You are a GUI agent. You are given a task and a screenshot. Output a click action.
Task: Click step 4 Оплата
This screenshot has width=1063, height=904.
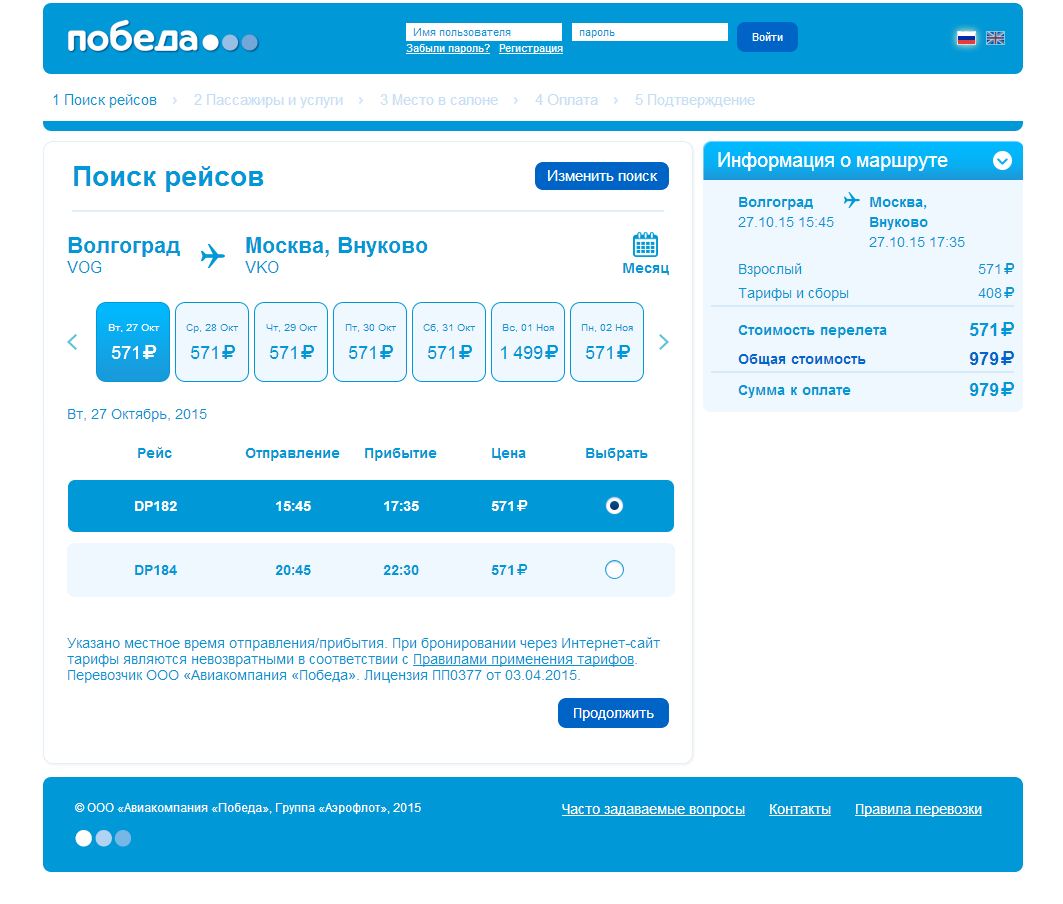566,100
